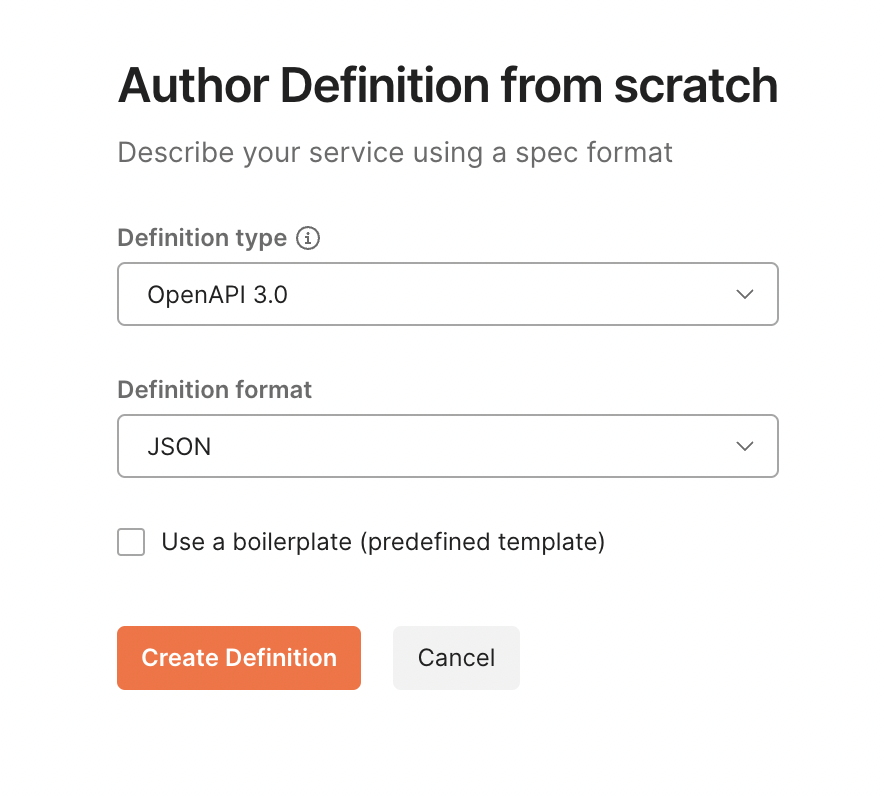The height and width of the screenshot is (796, 884).
Task: Click the empty middle of the Definition type combo box
Action: (507, 294)
